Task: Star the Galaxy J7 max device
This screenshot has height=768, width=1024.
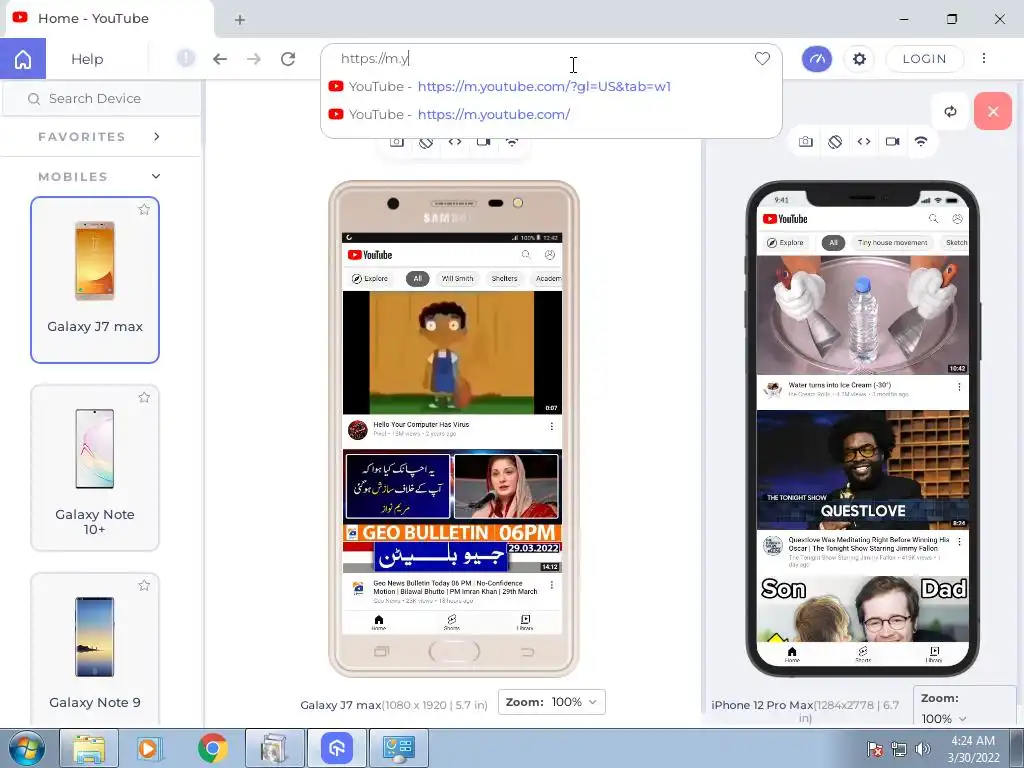Action: click(x=144, y=210)
